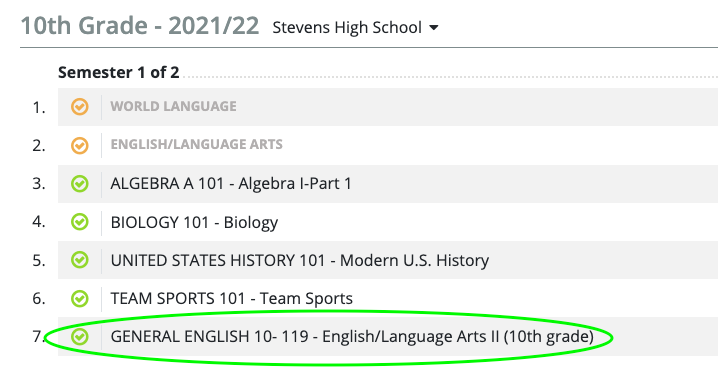Click orange check icon beside WORLD LANGUAGE
This screenshot has height=379, width=718.
click(x=80, y=107)
